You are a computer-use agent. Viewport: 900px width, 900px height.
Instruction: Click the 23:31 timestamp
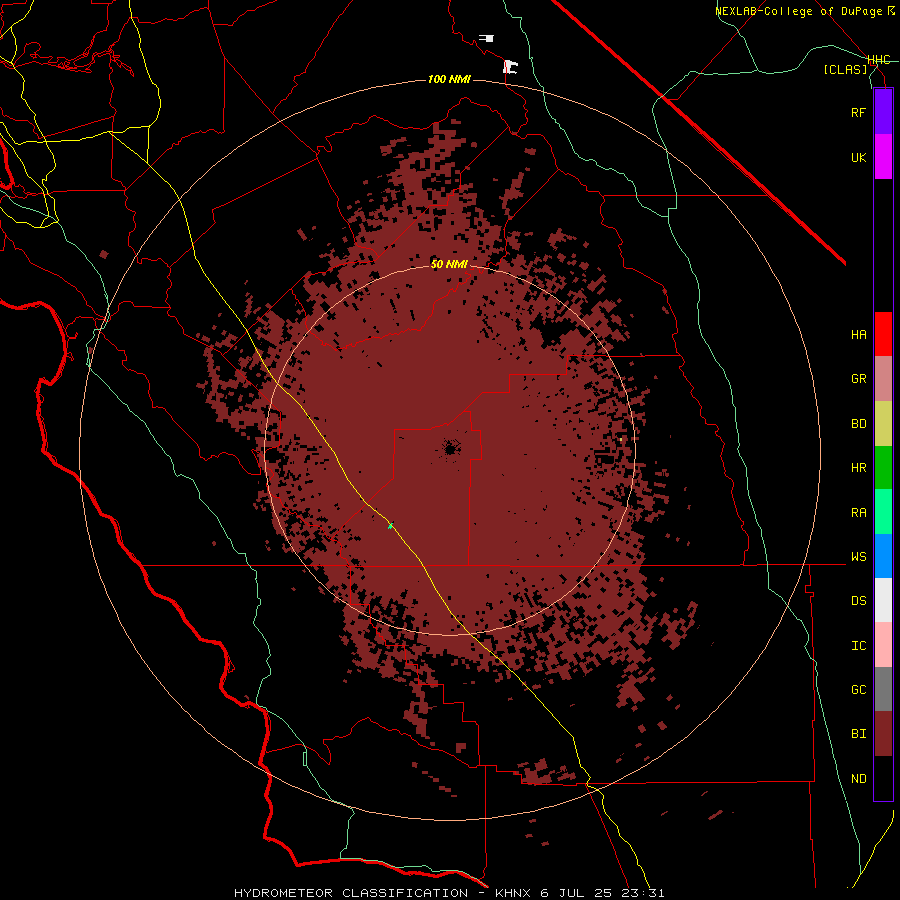(x=645, y=893)
